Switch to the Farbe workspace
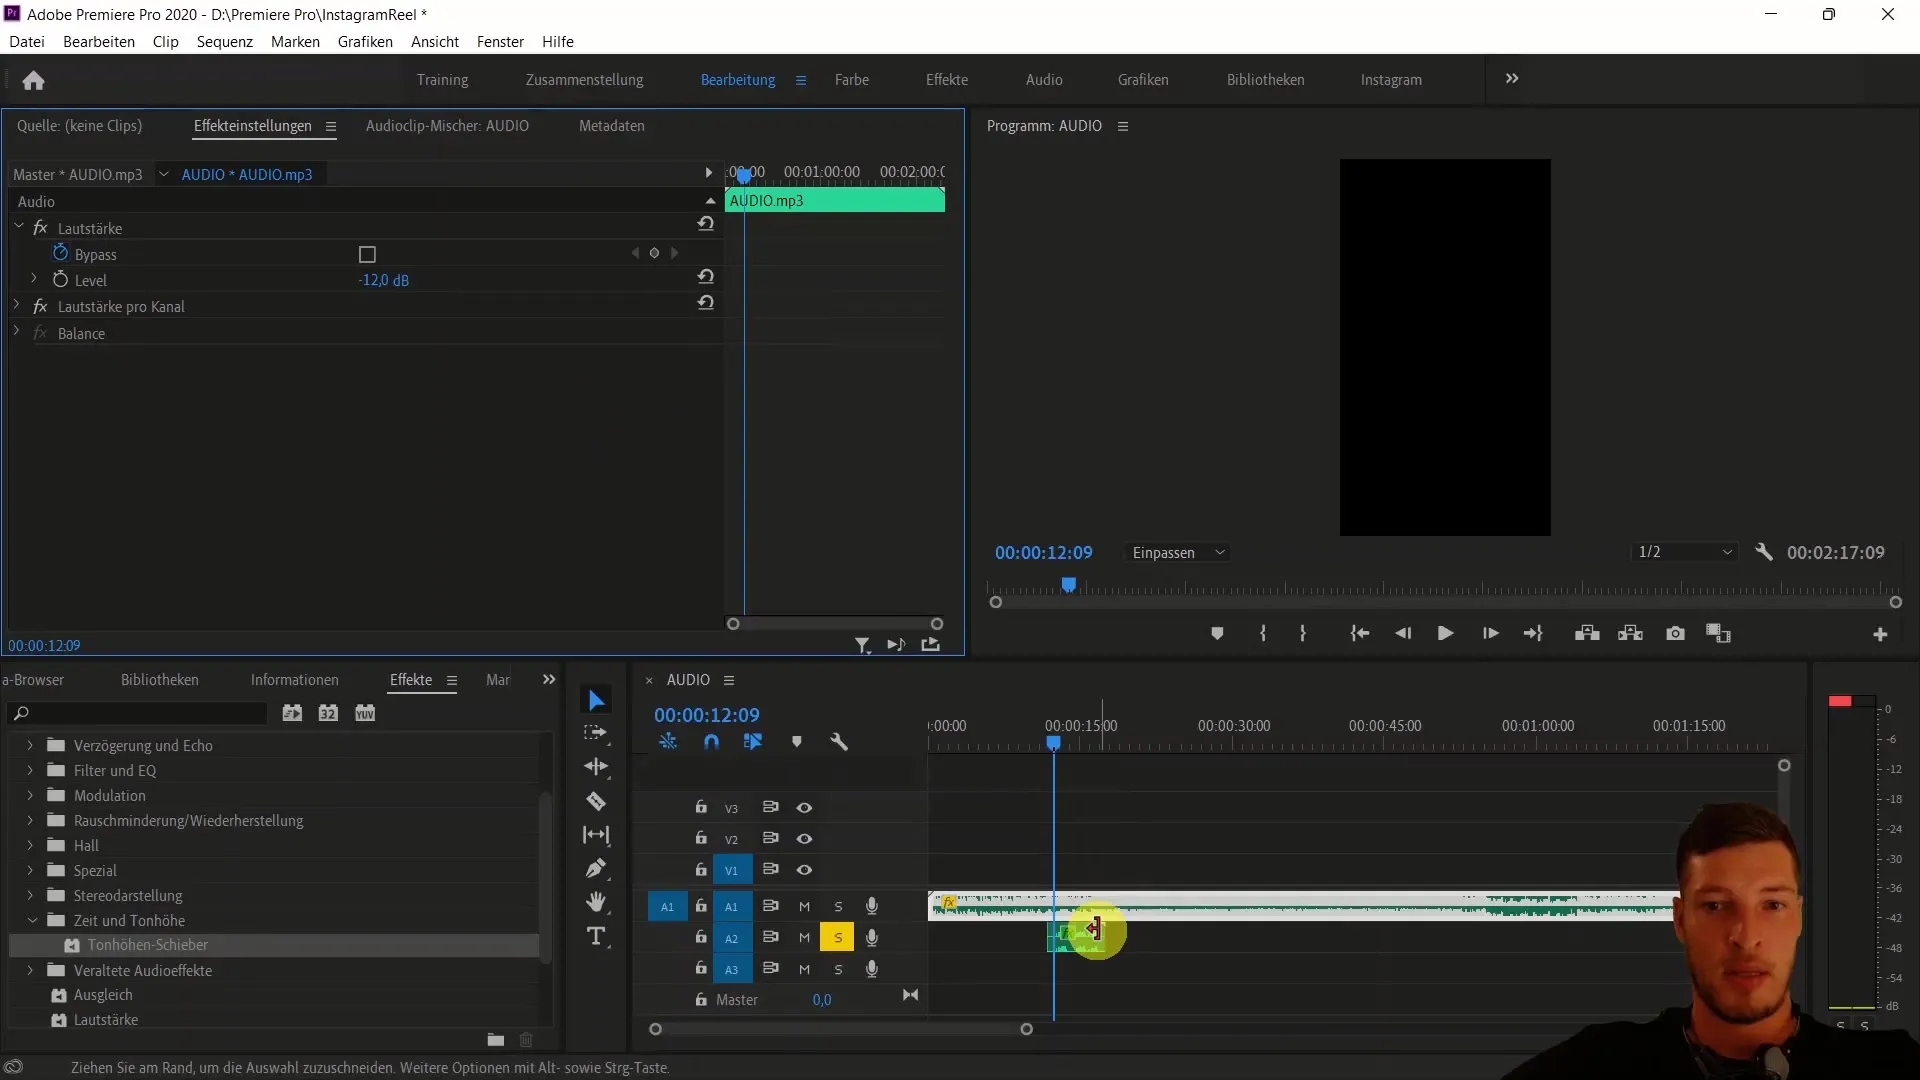 point(852,79)
